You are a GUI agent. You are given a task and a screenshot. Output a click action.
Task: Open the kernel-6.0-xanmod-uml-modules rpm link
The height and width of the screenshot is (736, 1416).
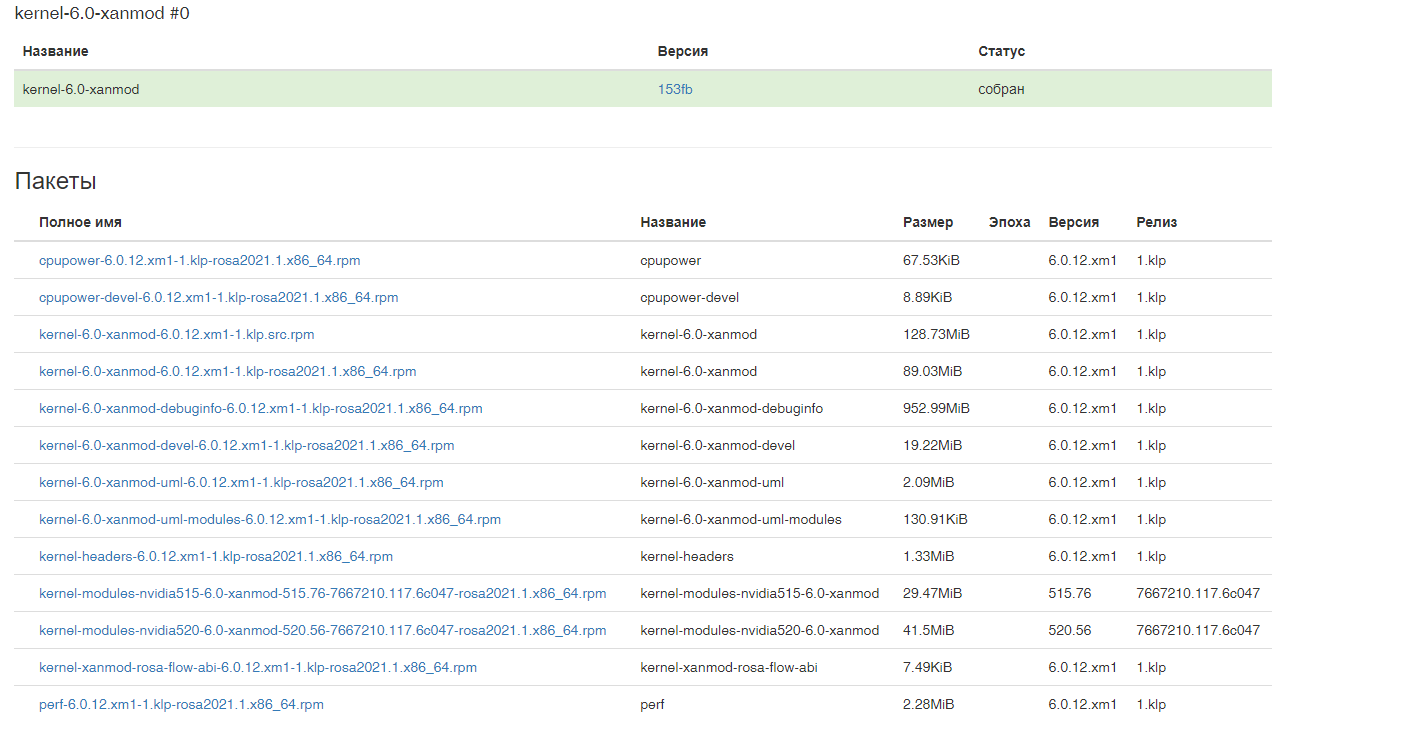tap(270, 519)
